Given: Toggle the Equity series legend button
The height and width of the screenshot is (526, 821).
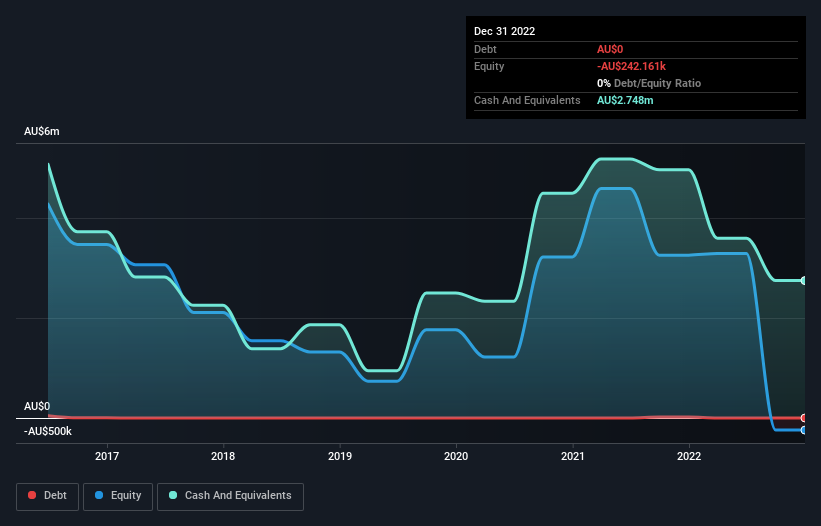Looking at the screenshot, I should (x=118, y=496).
